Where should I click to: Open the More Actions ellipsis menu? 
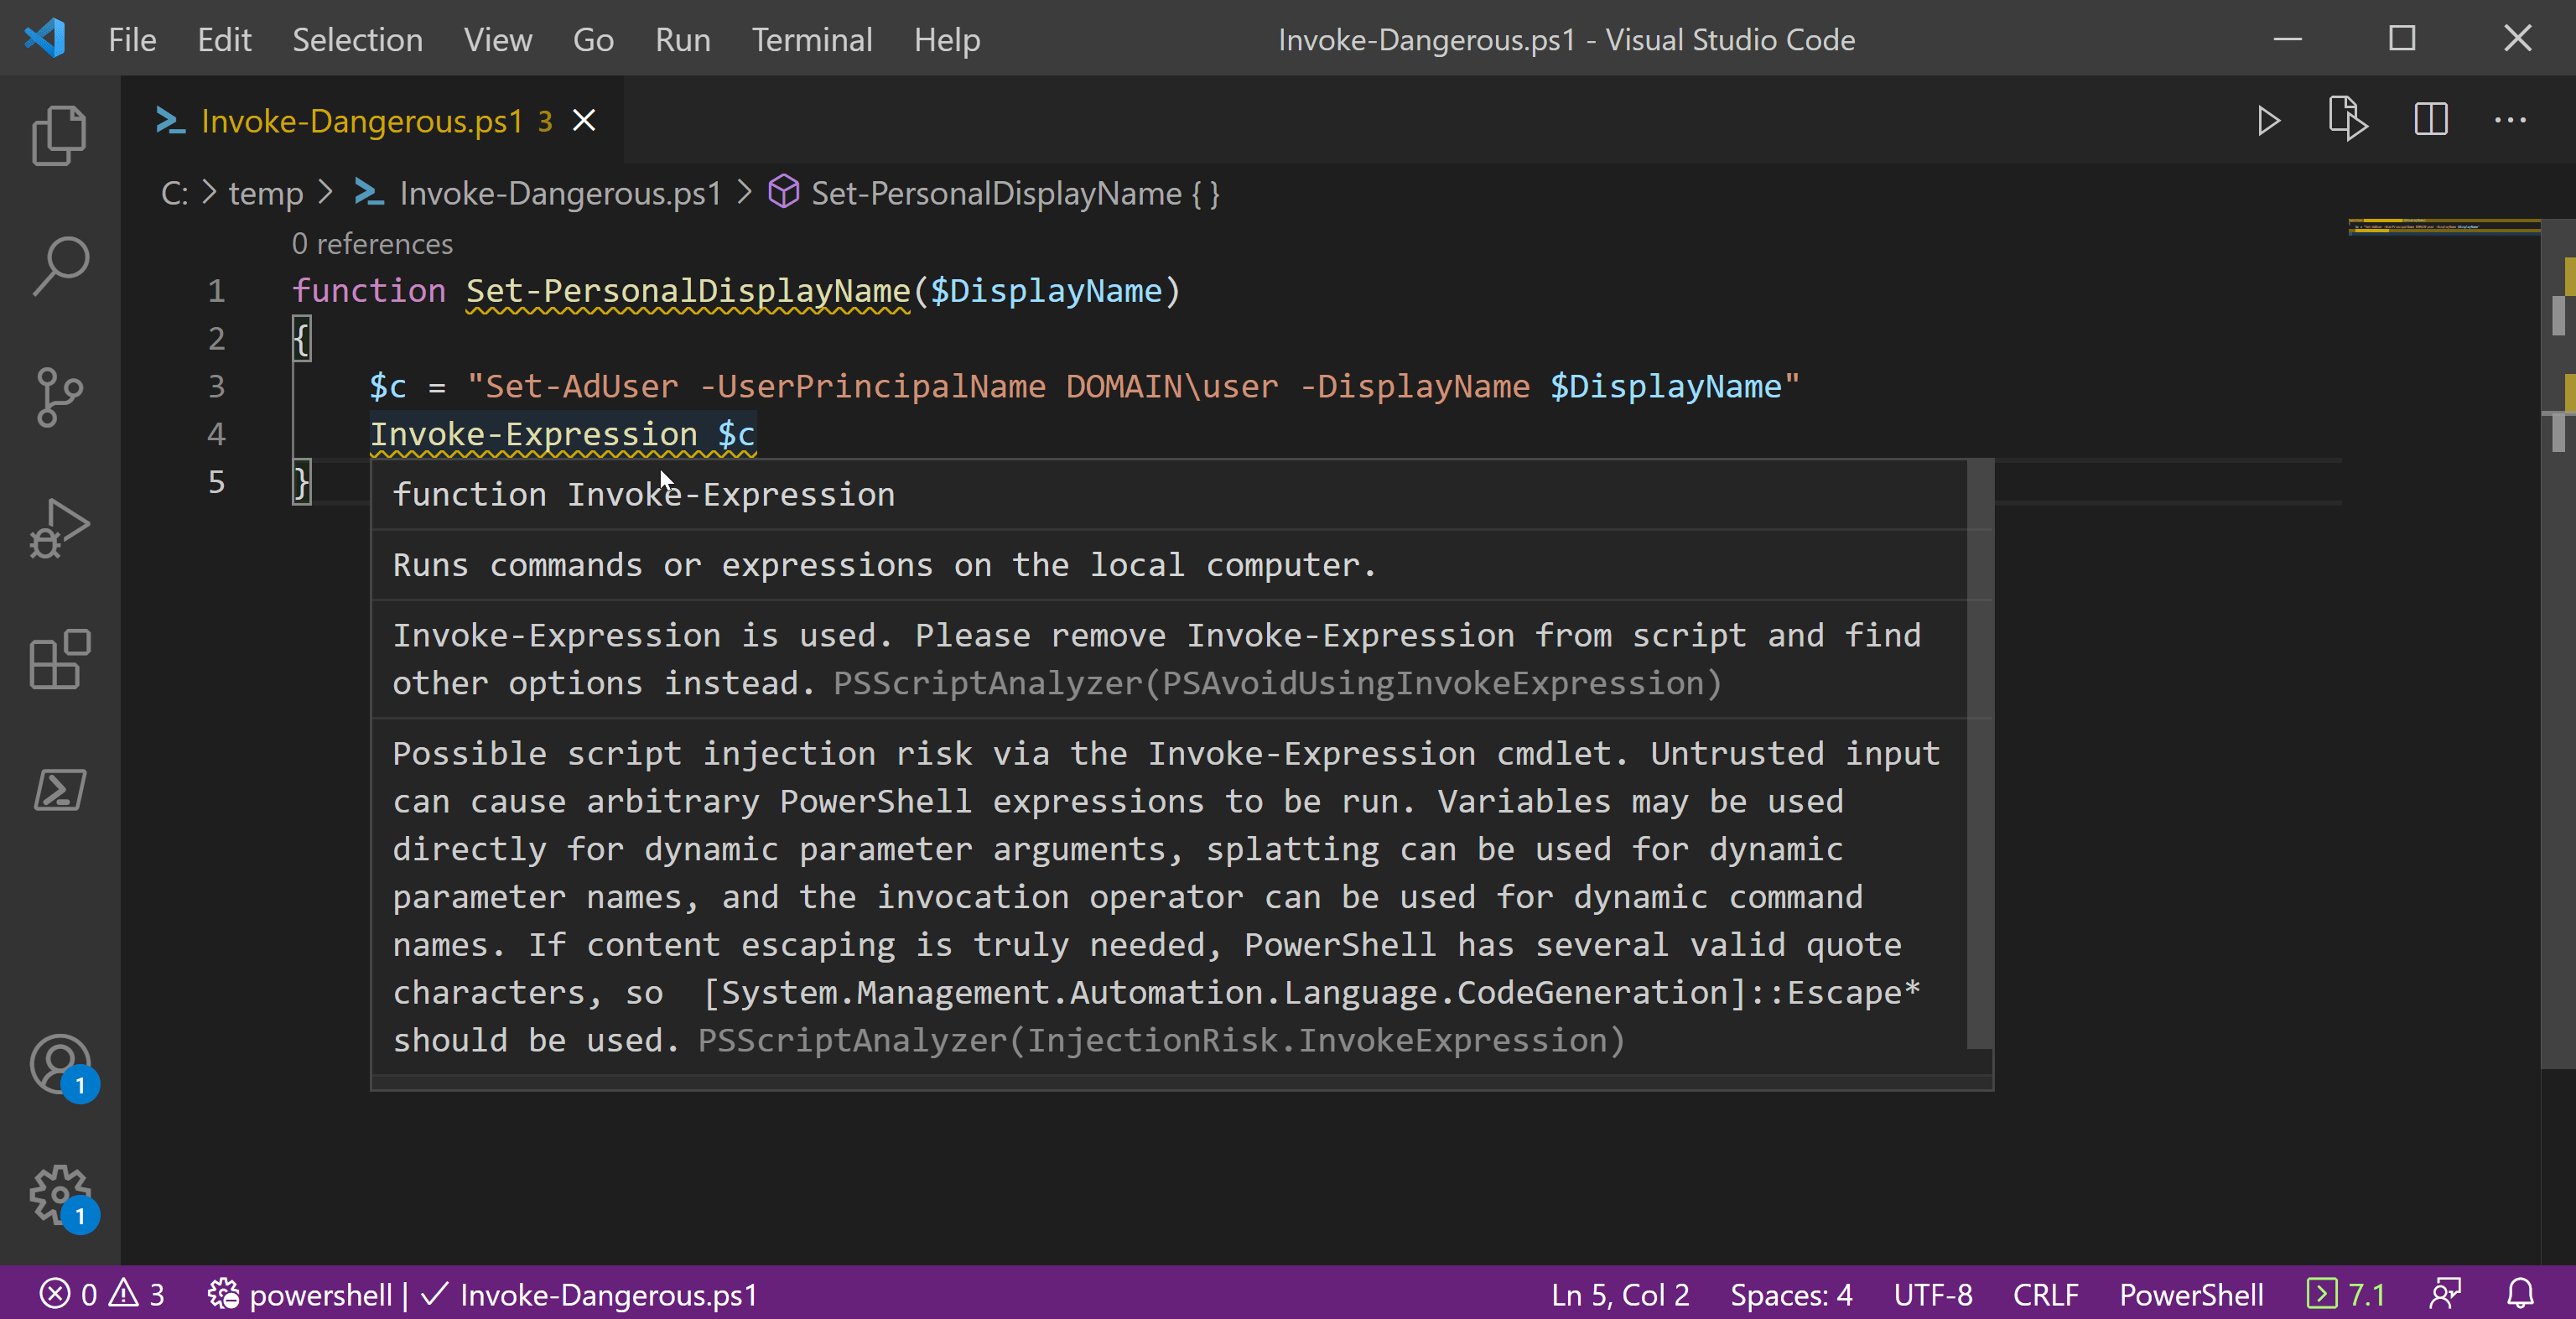[x=2510, y=120]
